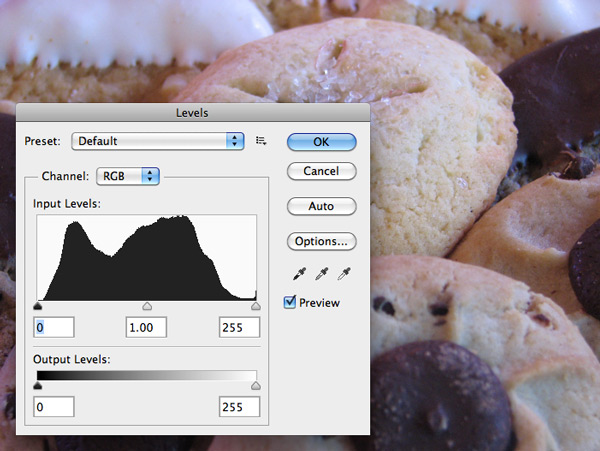
Task: Click the input highlight field showing 255
Action: point(239,328)
